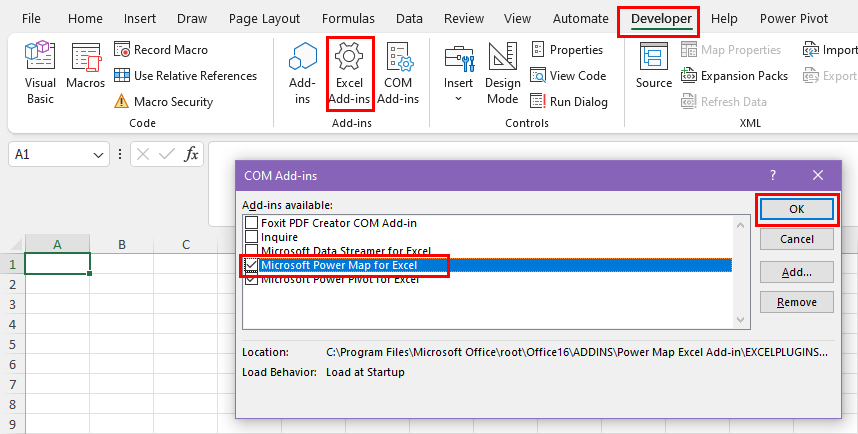858x434 pixels.
Task: Click Run Dialog
Action: click(569, 102)
